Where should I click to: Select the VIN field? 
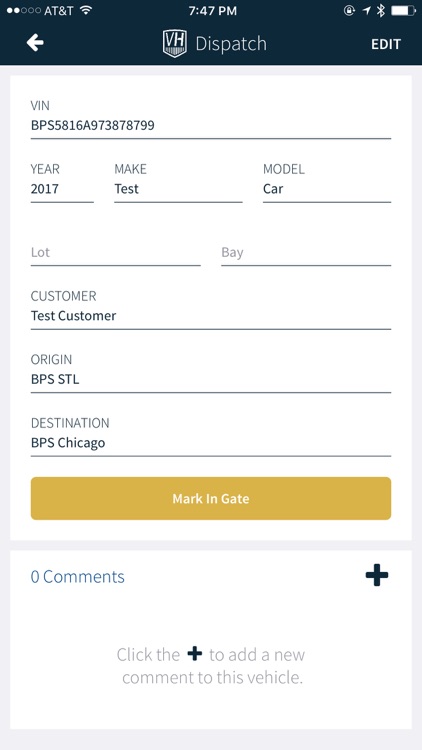211,119
